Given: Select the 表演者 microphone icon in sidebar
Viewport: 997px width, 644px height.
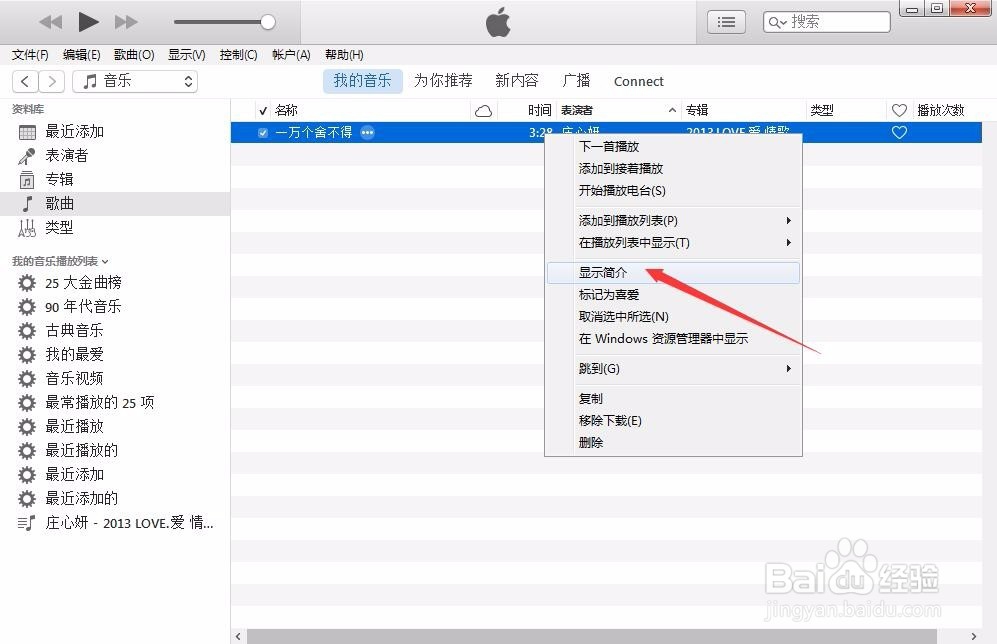Looking at the screenshot, I should [28, 155].
